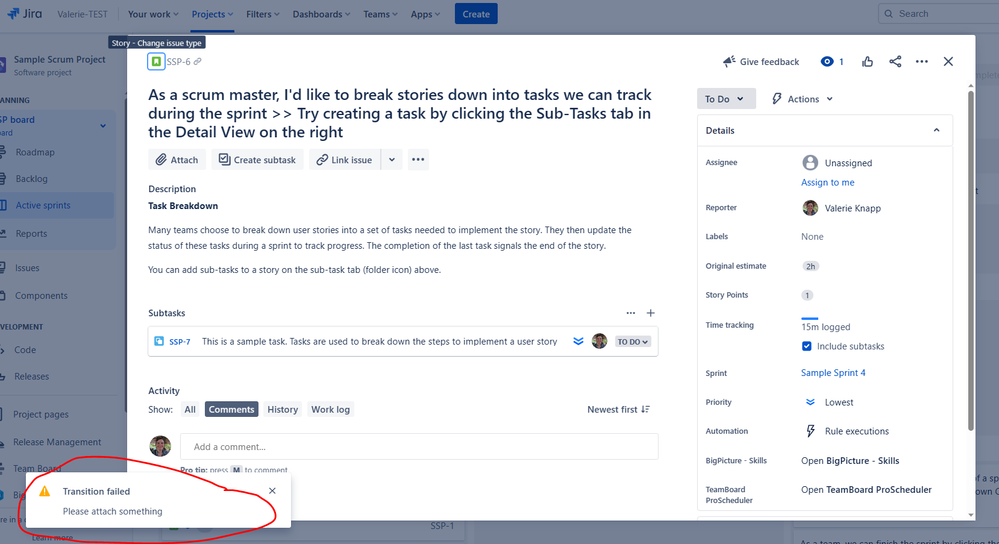The image size is (999, 544).
Task: Click the Story Points value 1
Action: point(807,295)
